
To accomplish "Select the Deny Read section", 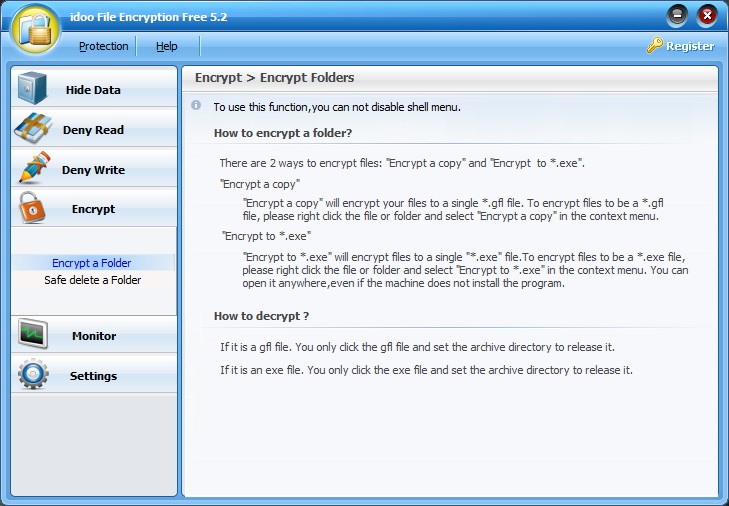I will [x=94, y=128].
